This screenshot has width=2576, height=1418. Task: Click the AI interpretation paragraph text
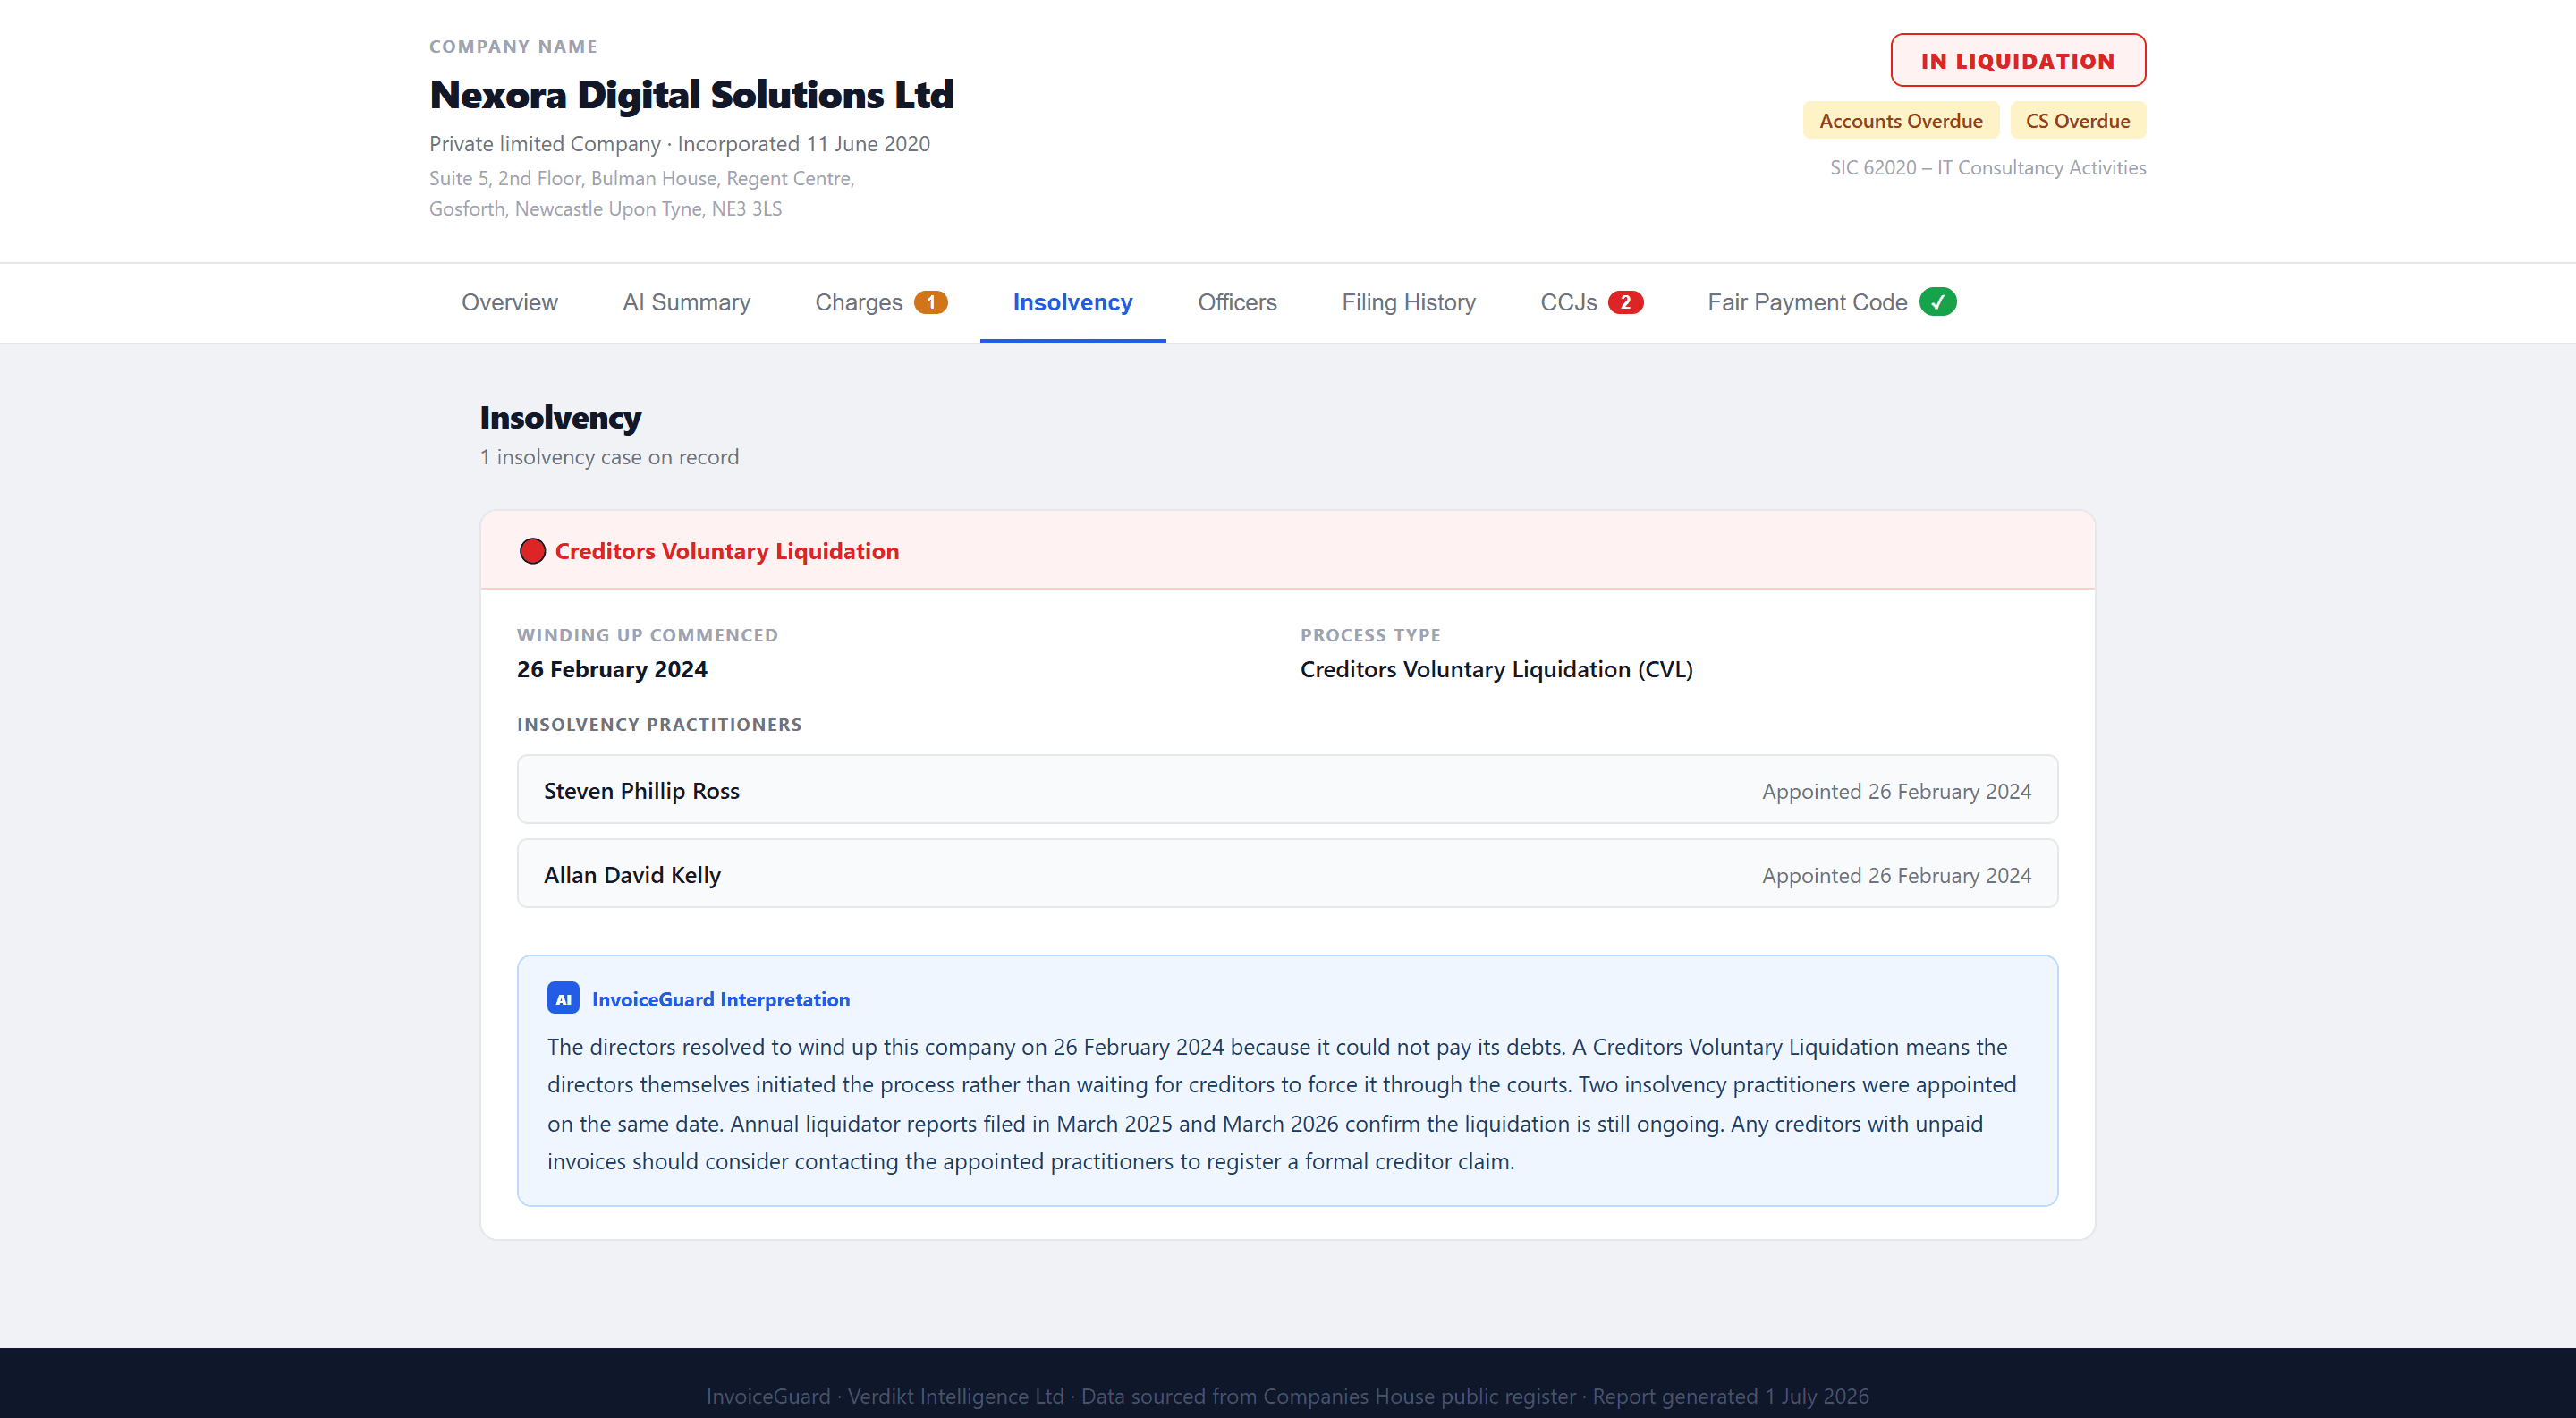click(1281, 1104)
